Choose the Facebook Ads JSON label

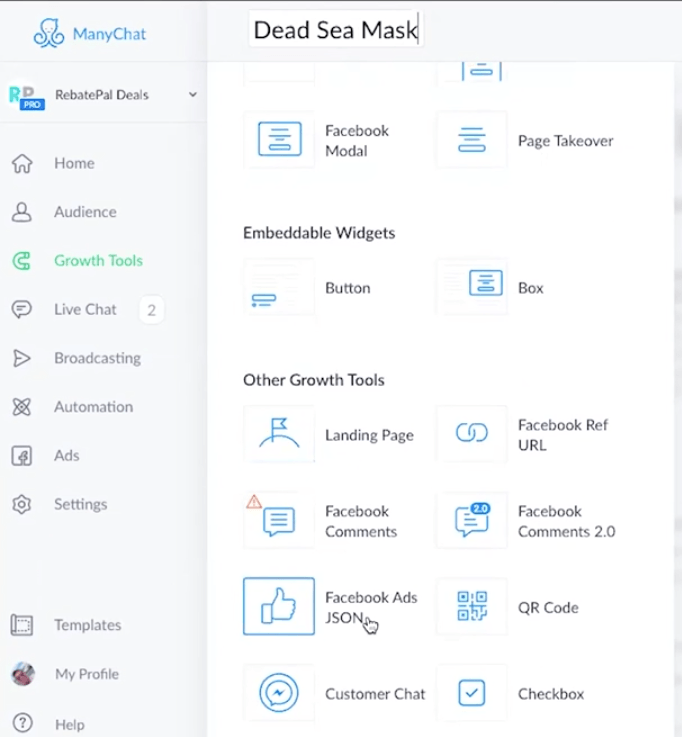tap(371, 607)
